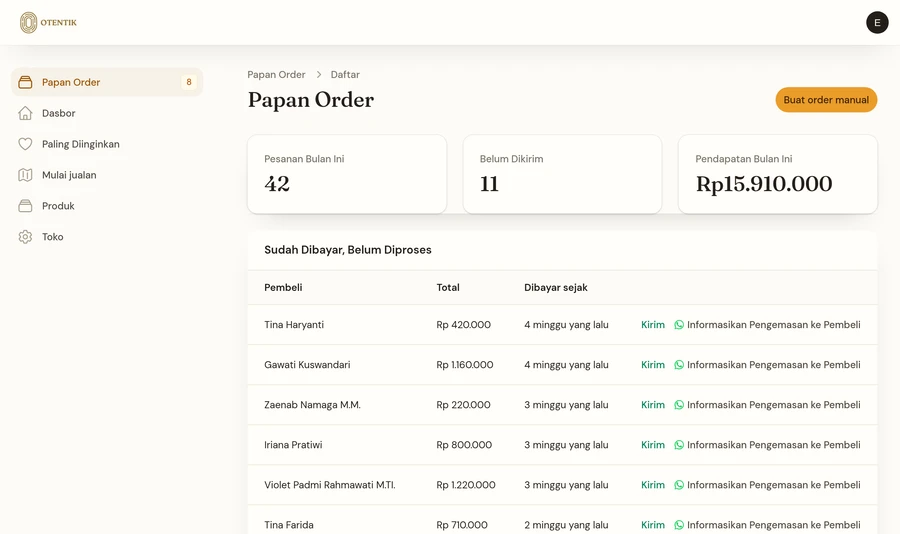
Task: Click the Dasbor home icon
Action: pyautogui.click(x=25, y=113)
